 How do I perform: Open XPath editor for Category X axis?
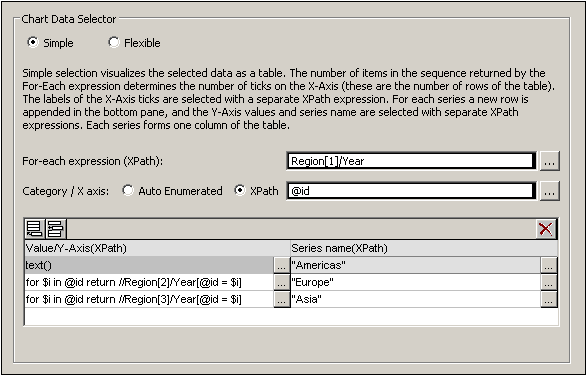point(550,191)
